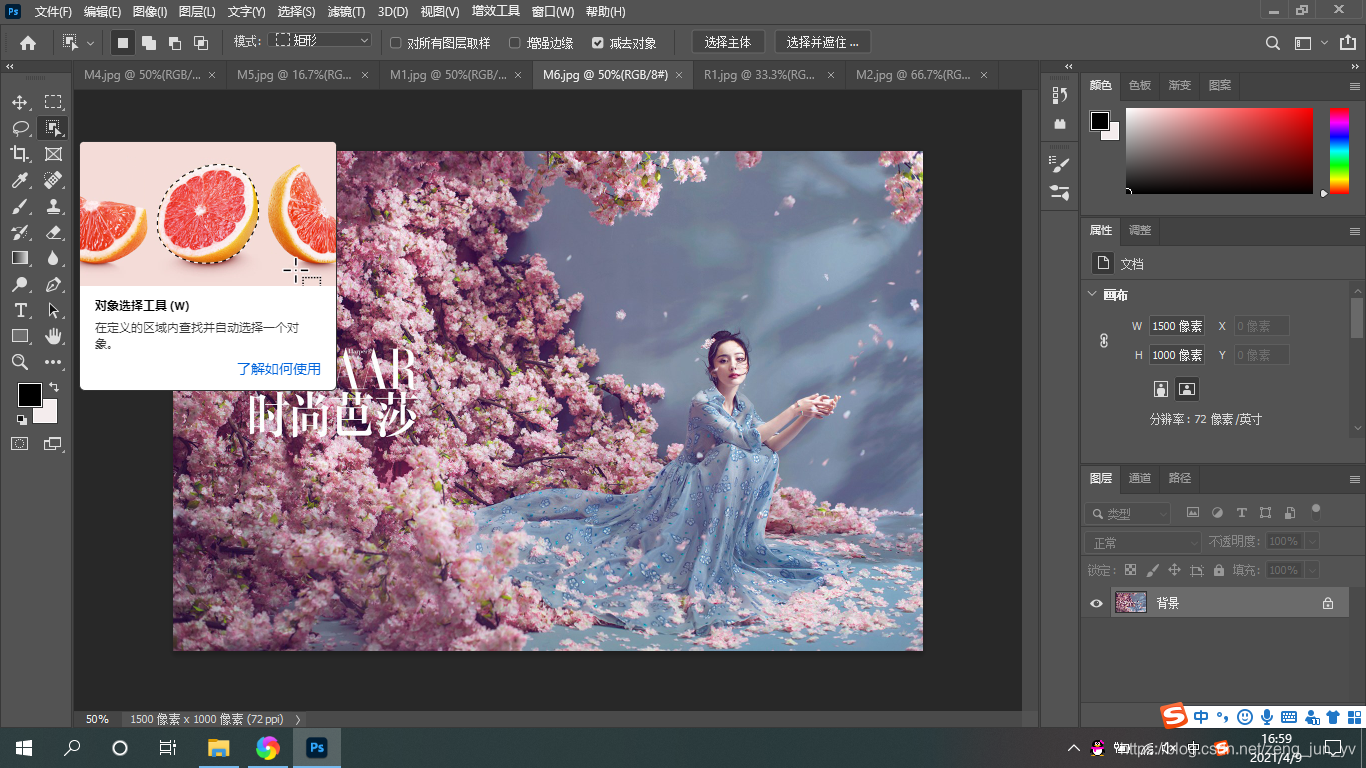The width and height of the screenshot is (1366, 768).
Task: Click the 背景 layer thumbnail
Action: 1130,602
